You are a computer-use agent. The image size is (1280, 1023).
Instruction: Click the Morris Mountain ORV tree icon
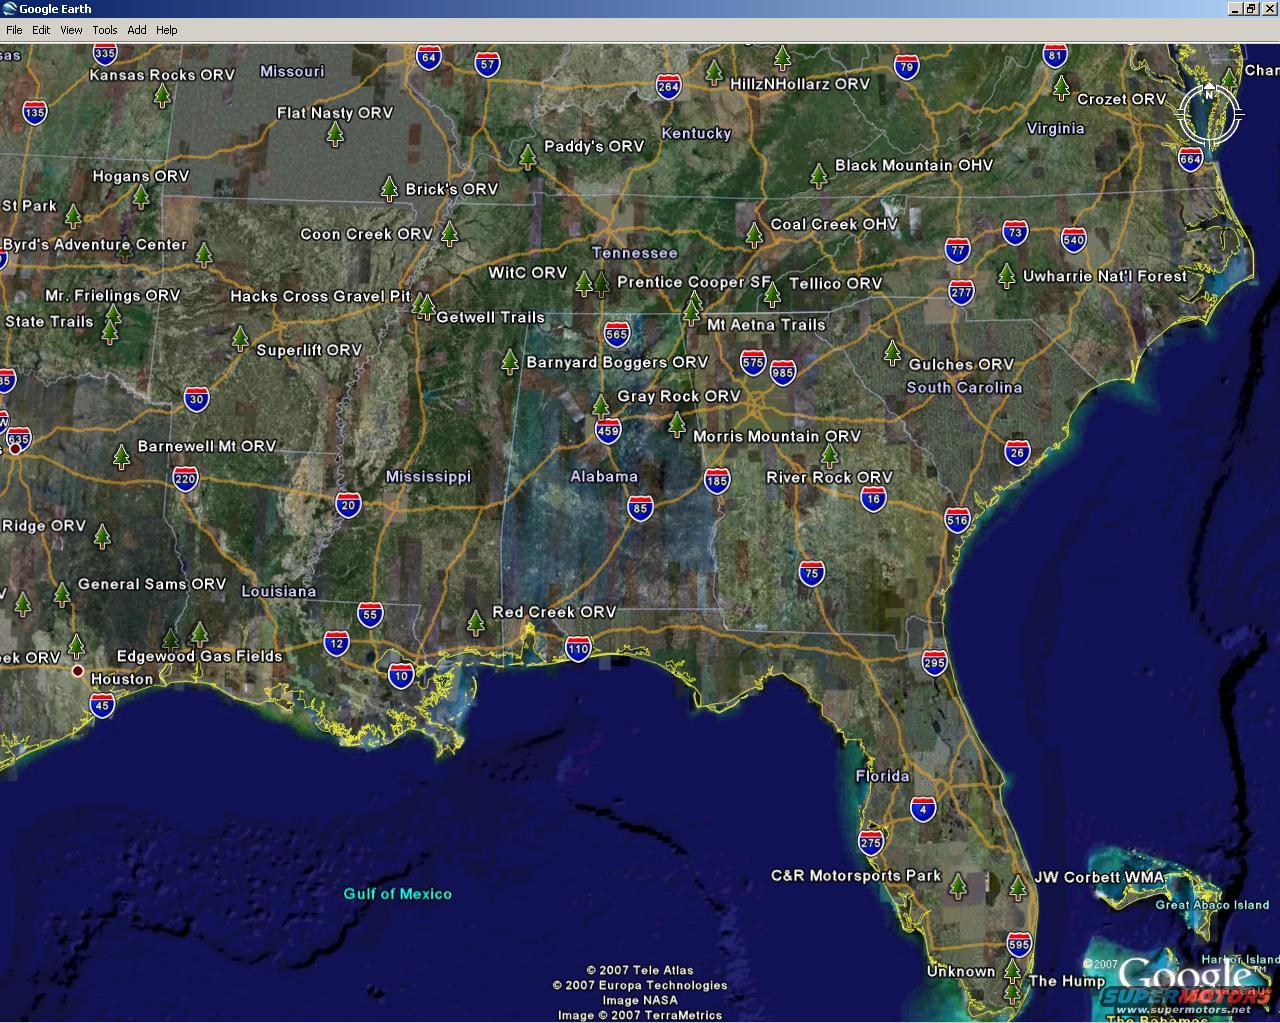(677, 425)
